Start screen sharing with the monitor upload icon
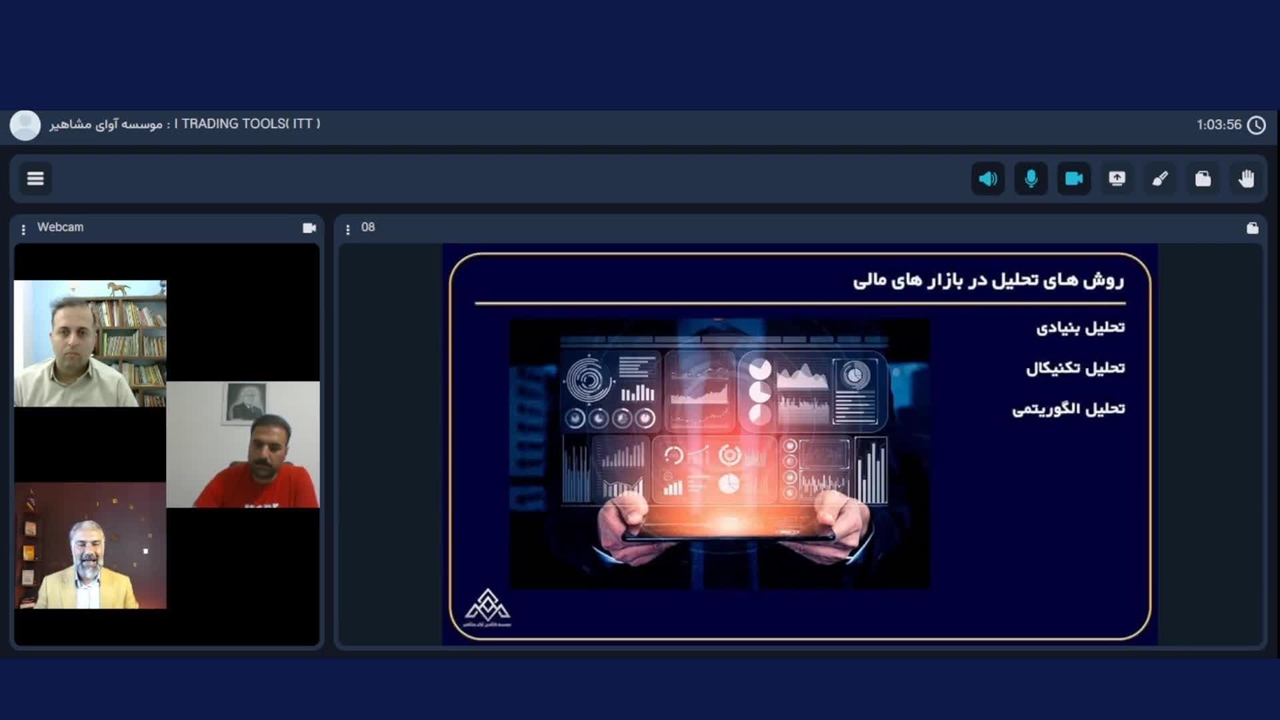This screenshot has height=720, width=1280. point(1117,179)
